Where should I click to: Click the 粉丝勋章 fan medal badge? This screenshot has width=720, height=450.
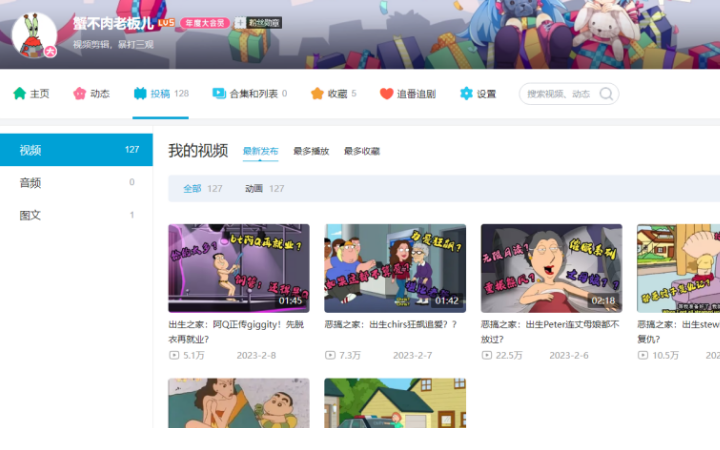coord(258,23)
